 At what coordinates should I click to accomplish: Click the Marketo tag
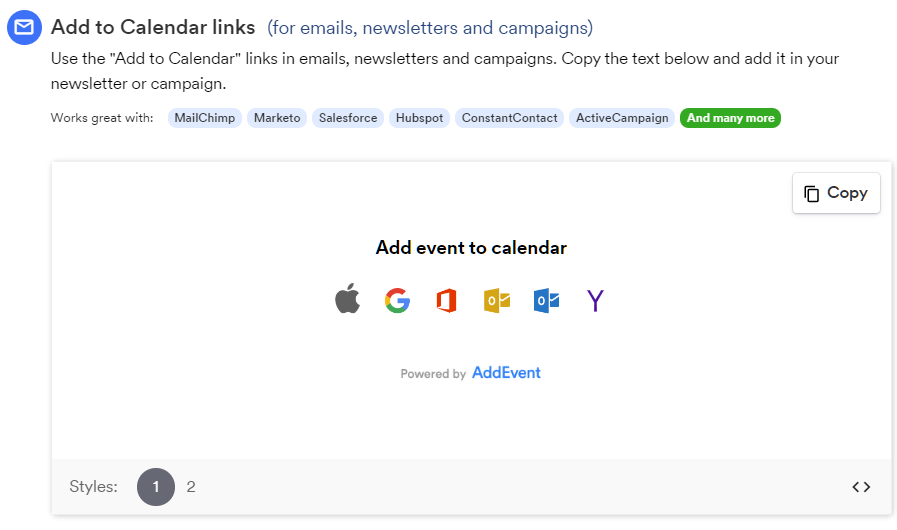coord(277,118)
